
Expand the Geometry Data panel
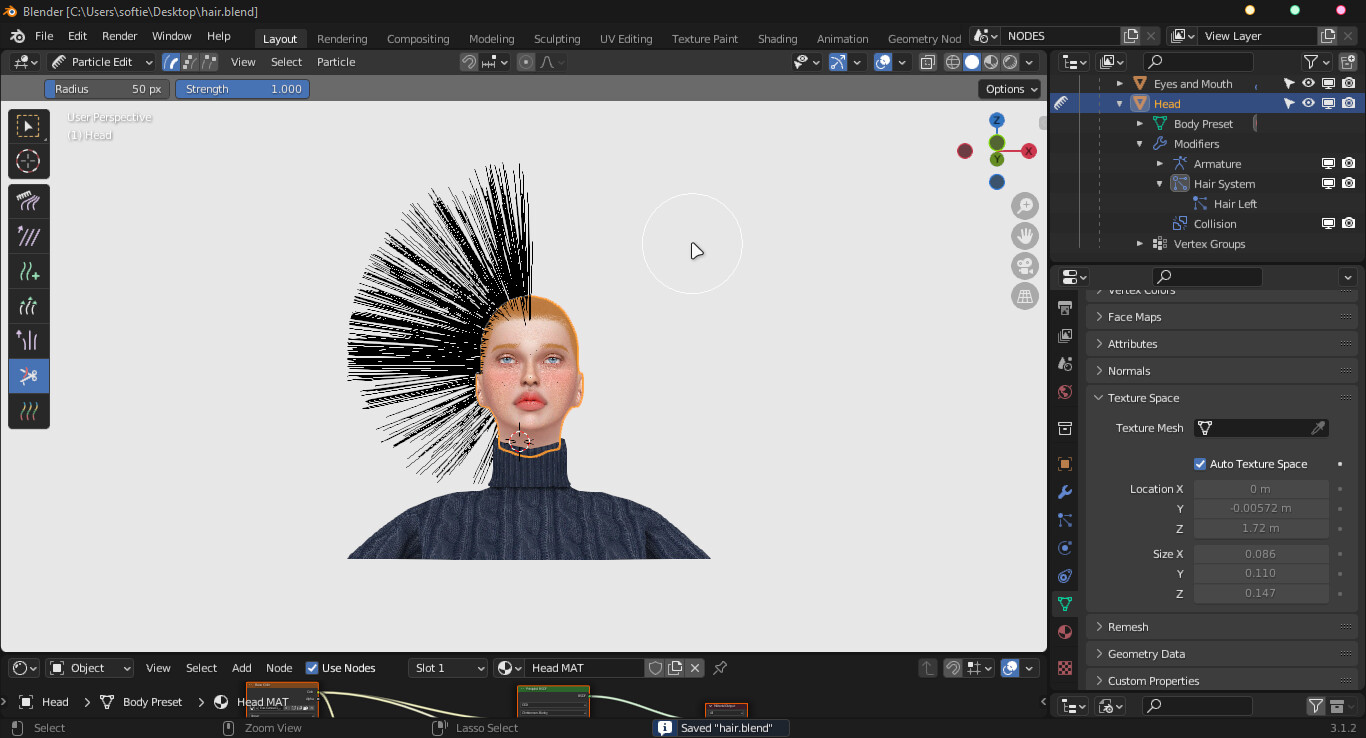point(1222,654)
